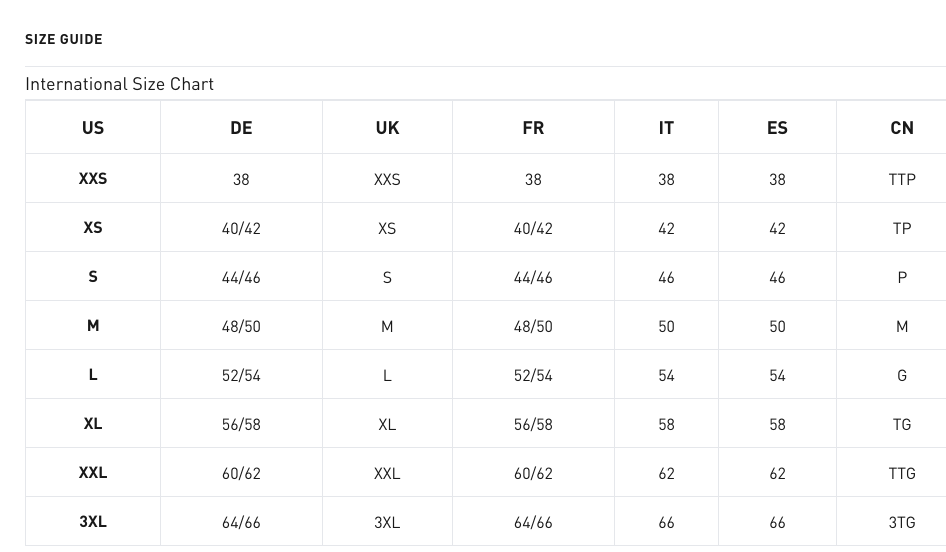Image resolution: width=946 pixels, height=552 pixels.
Task: Select the XXS row label
Action: [x=93, y=179]
